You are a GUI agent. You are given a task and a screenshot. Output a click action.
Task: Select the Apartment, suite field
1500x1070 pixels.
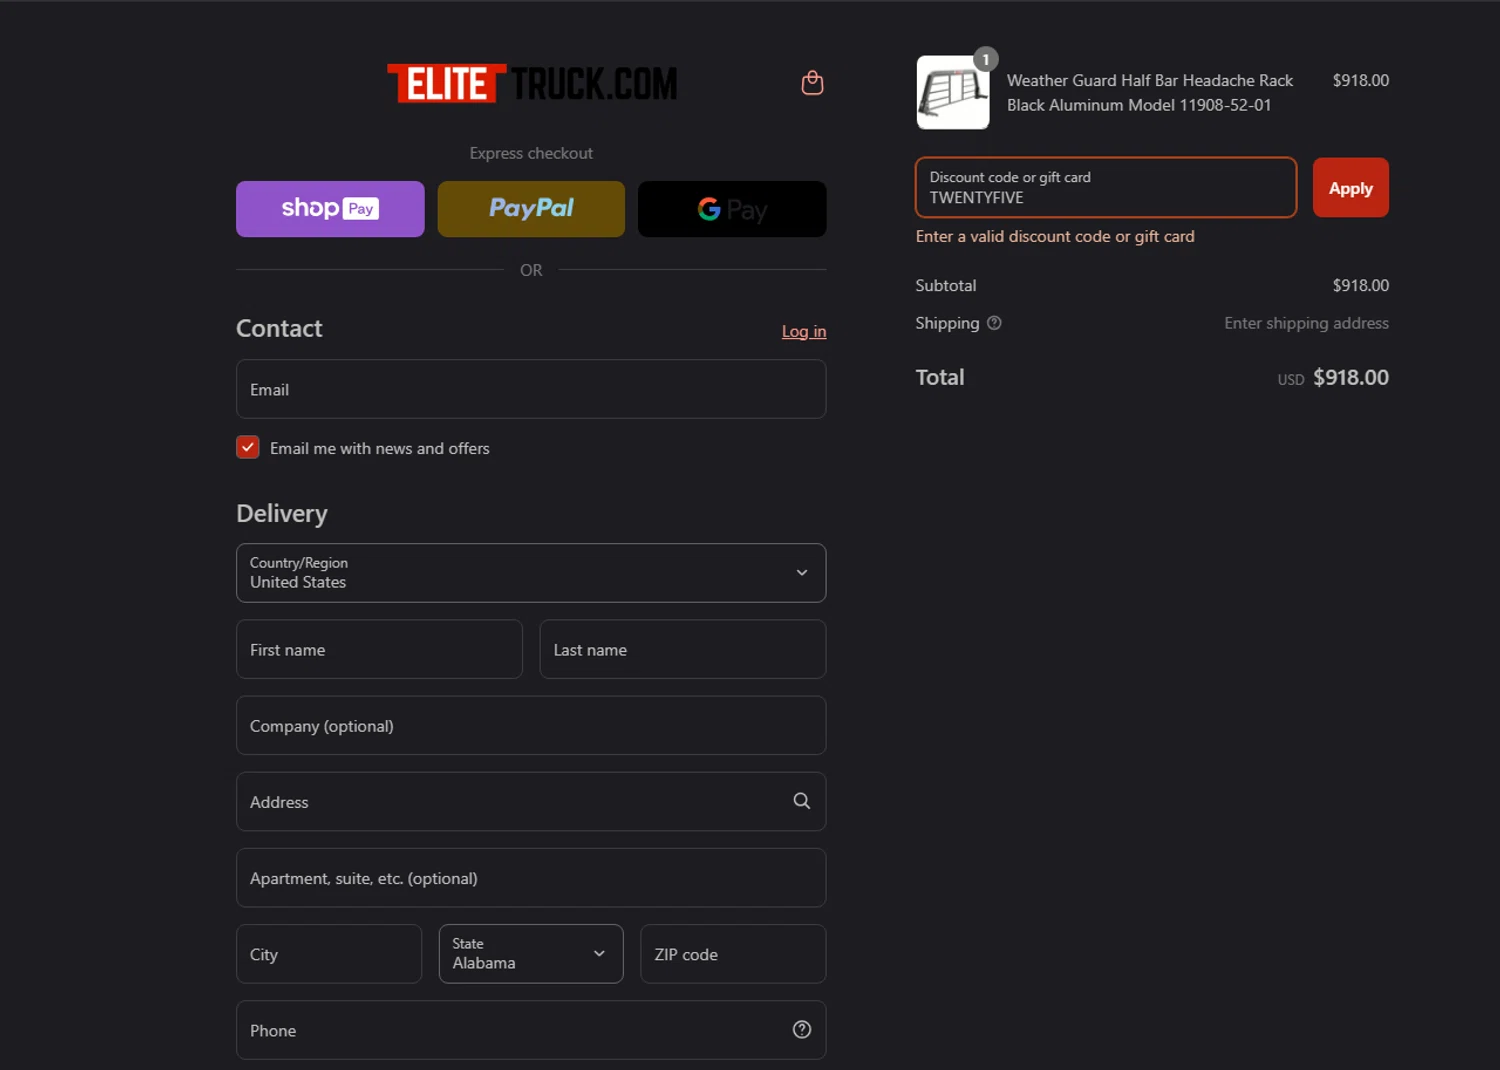point(531,878)
